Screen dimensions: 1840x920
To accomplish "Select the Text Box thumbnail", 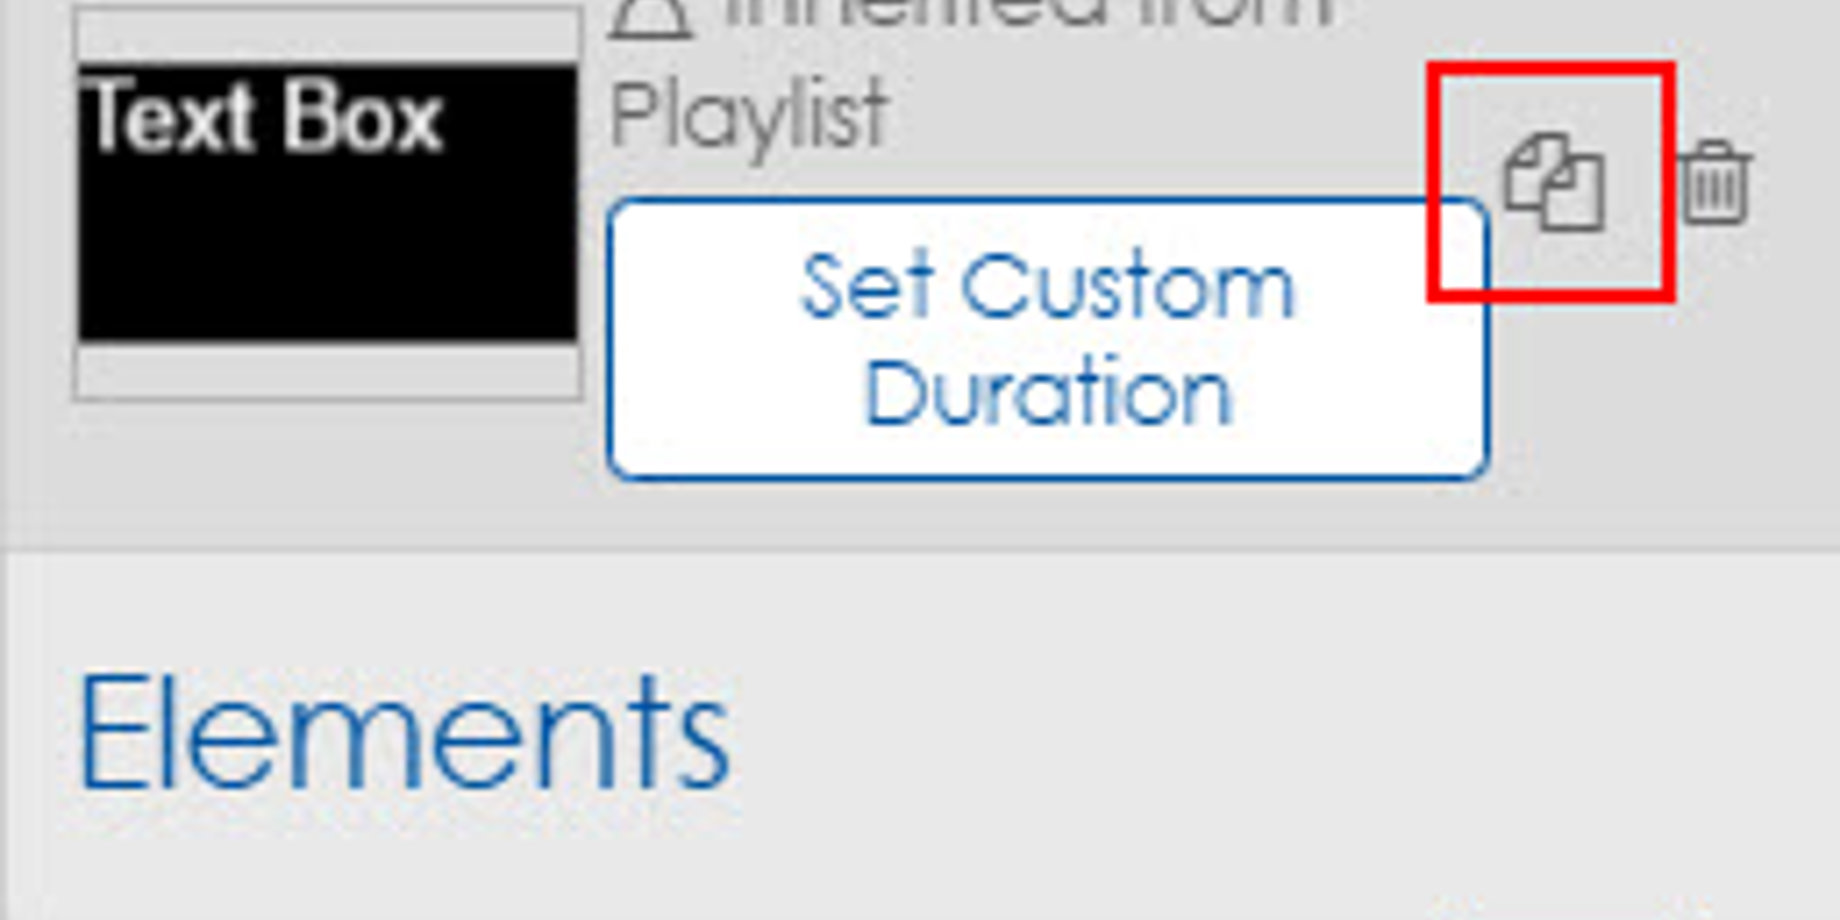I will coord(328,203).
